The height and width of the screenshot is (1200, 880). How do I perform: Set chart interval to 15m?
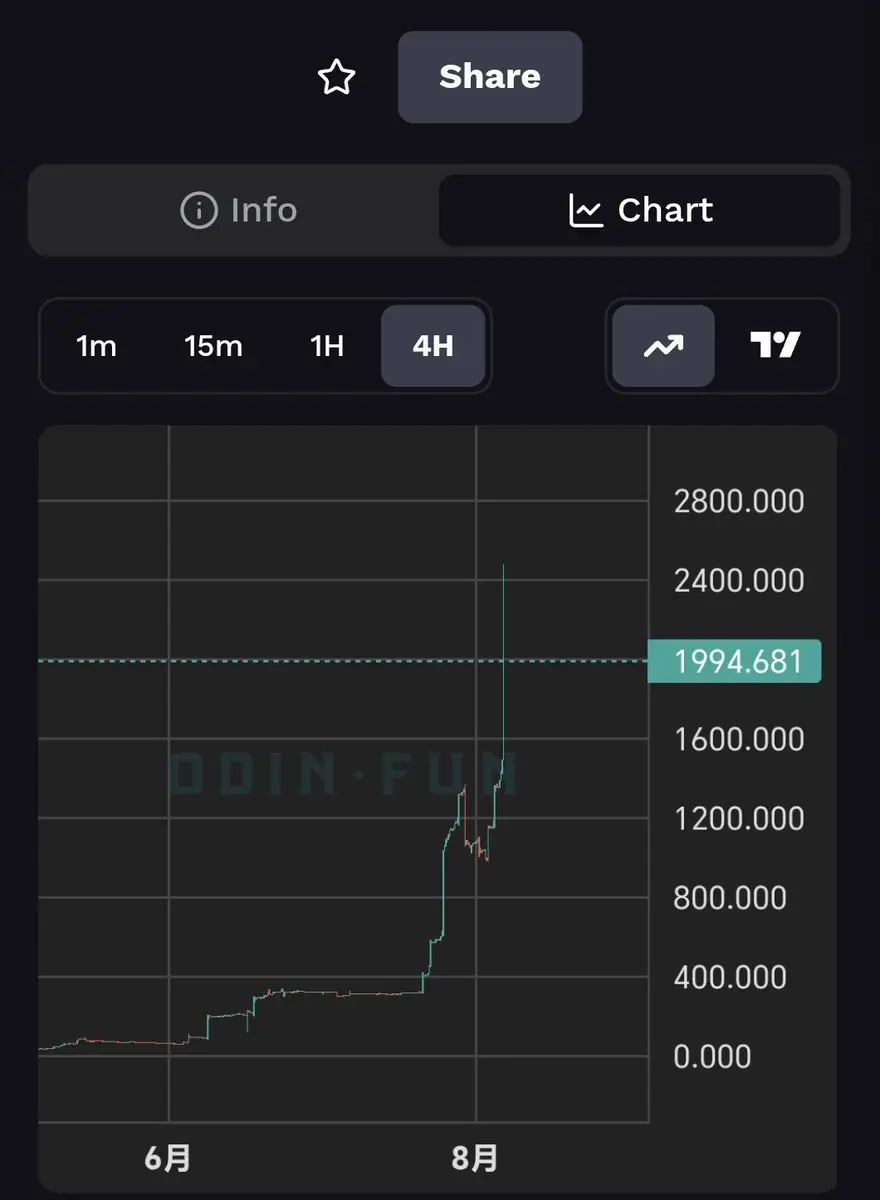[x=213, y=346]
